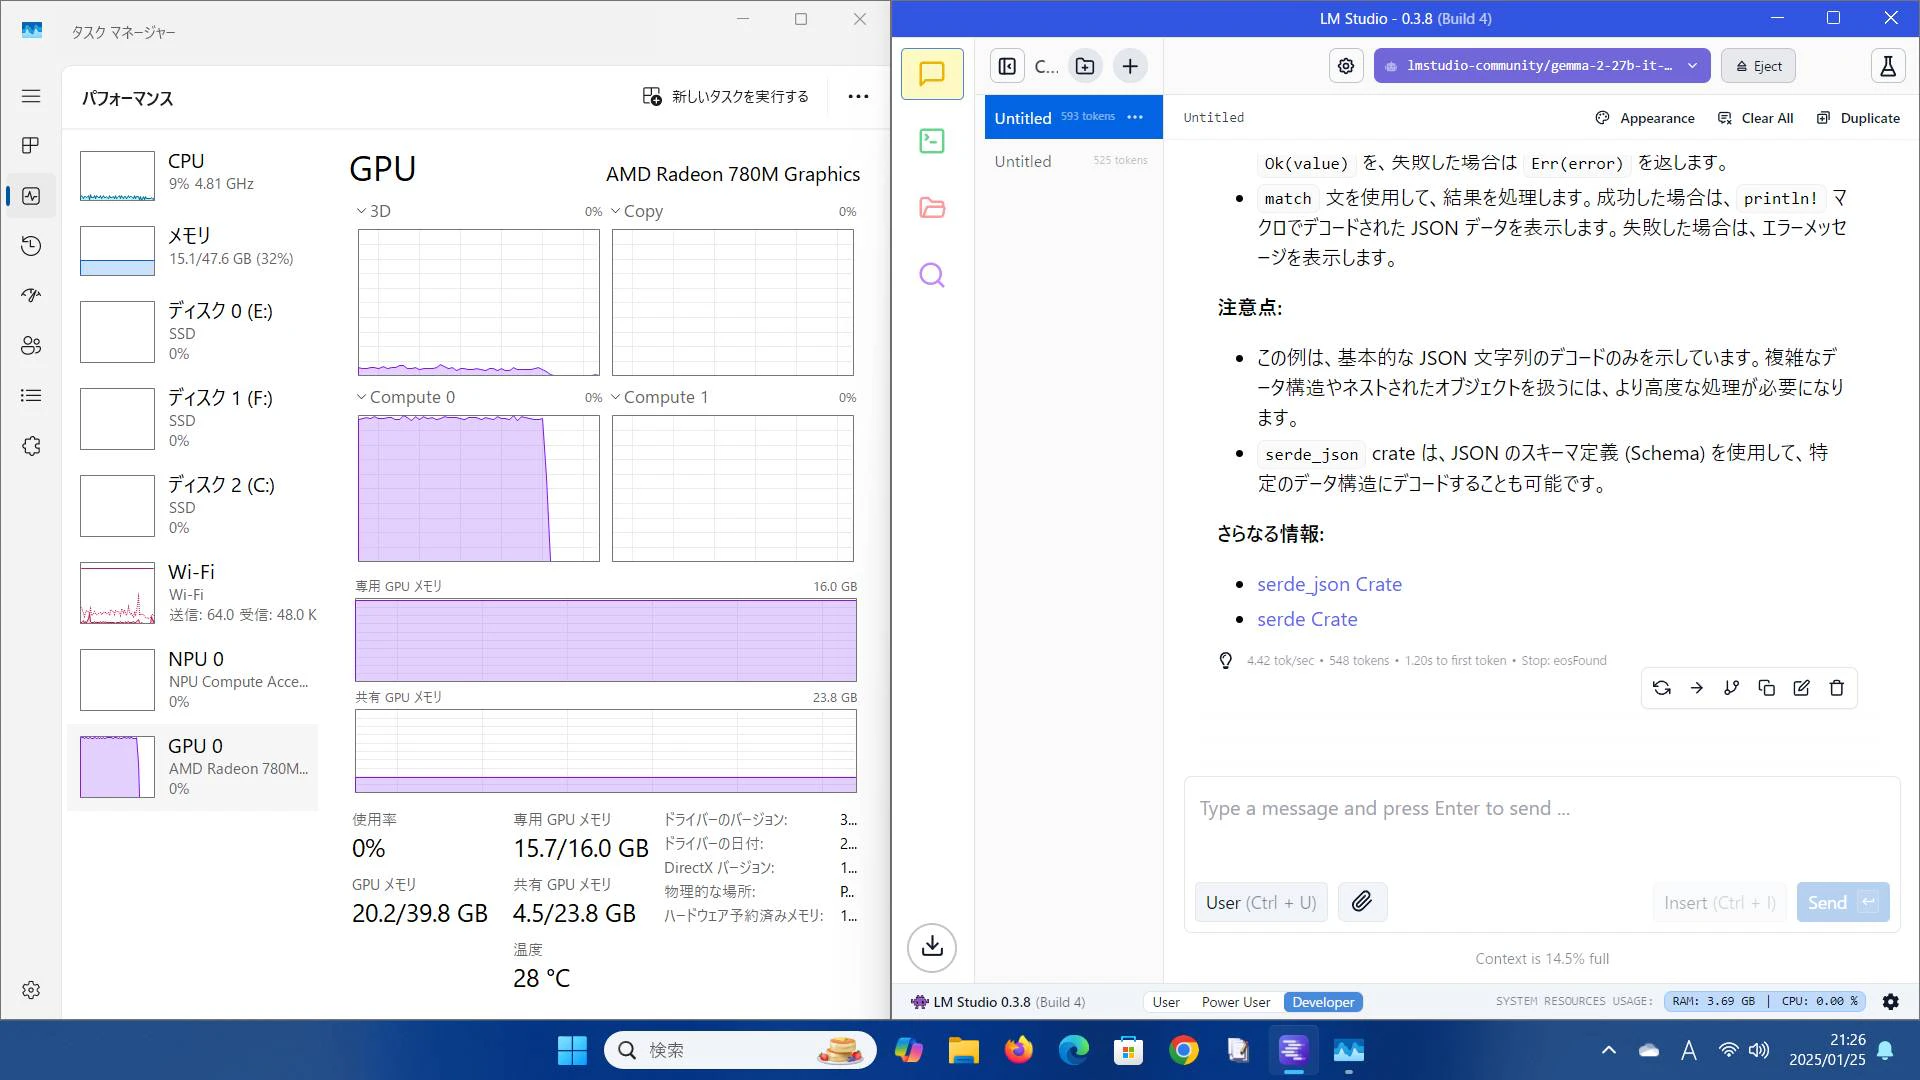Open Task Manager settings gear
This screenshot has height=1080, width=1920.
pyautogui.click(x=31, y=990)
